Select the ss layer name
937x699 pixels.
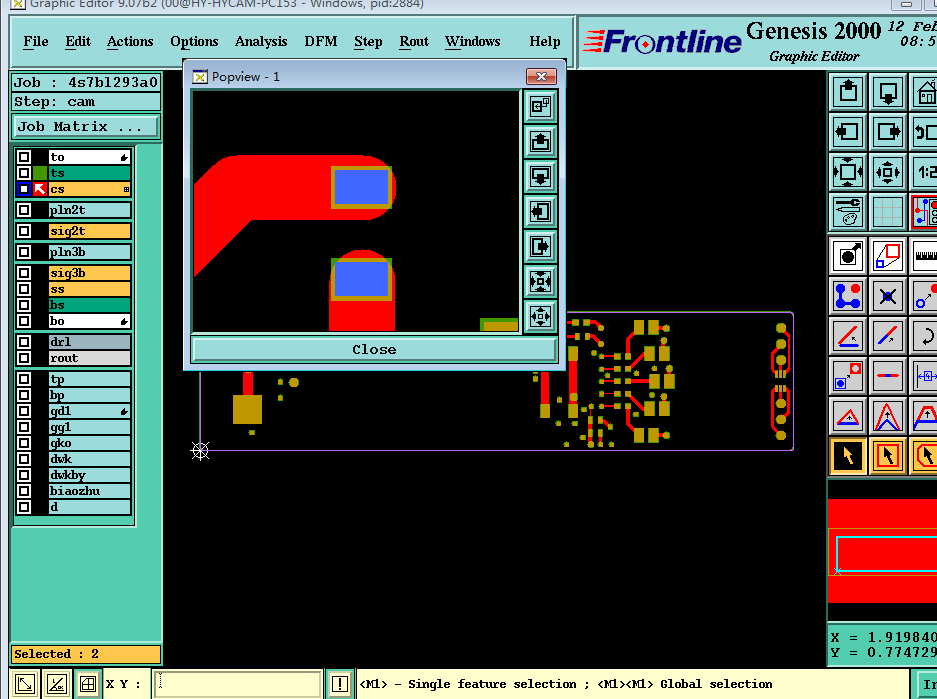coord(89,289)
